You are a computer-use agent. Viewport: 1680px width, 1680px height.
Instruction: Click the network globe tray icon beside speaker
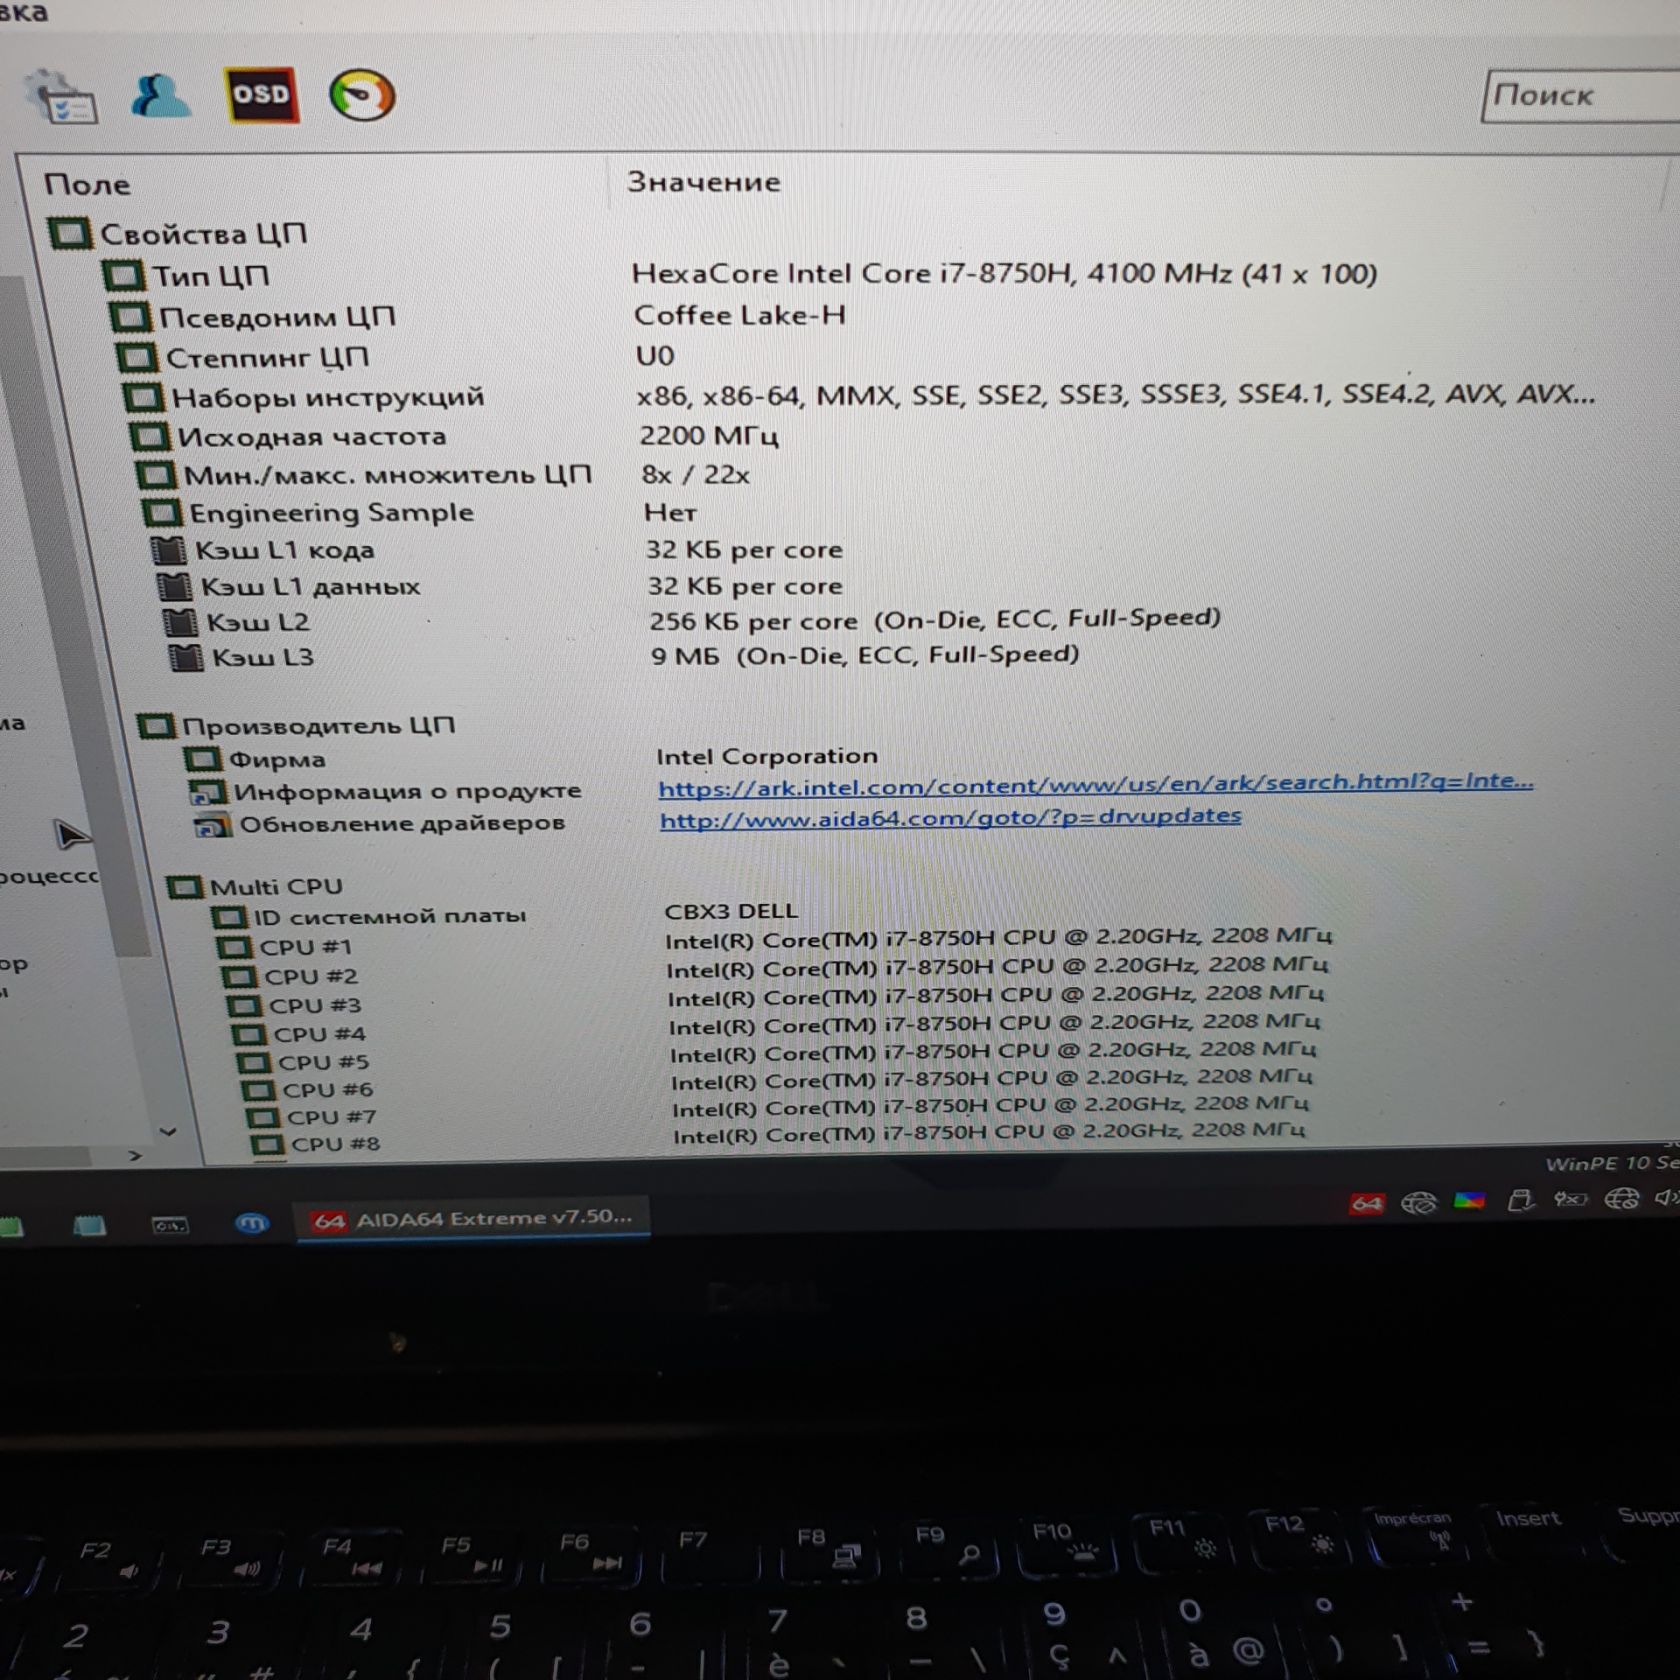[1620, 1198]
